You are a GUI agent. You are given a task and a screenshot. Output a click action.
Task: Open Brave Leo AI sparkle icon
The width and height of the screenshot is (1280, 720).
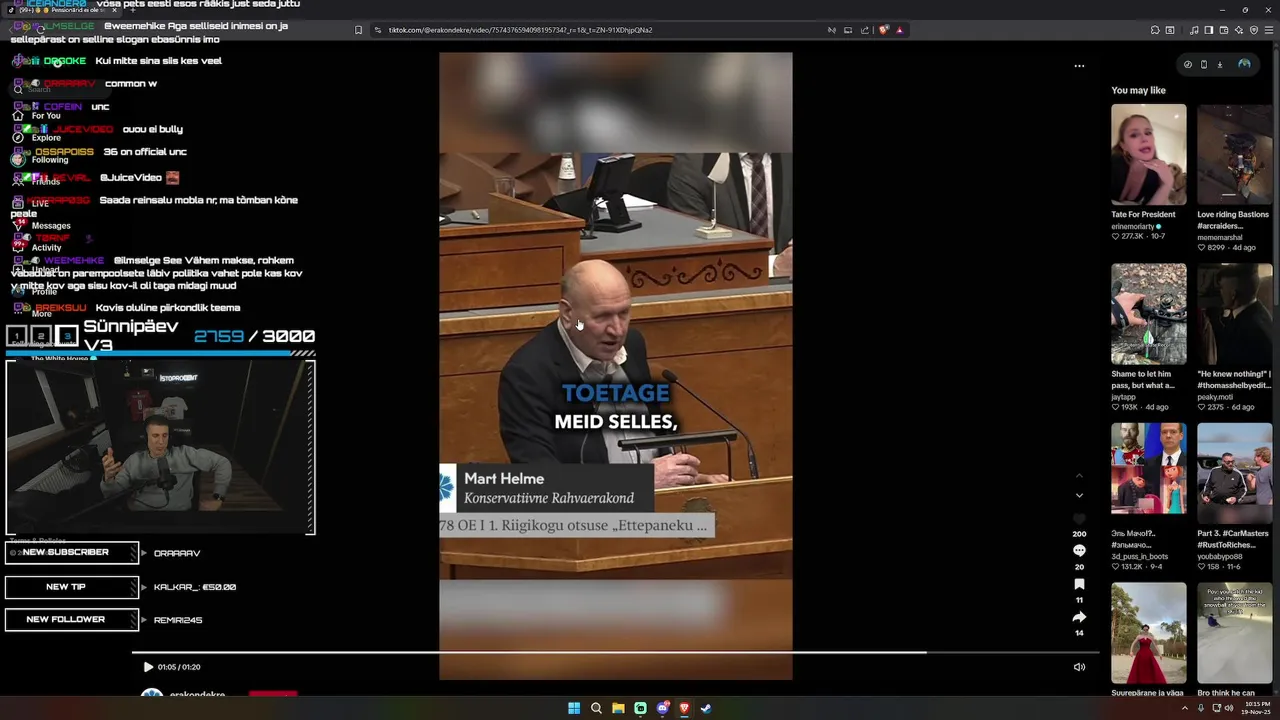point(1238,30)
